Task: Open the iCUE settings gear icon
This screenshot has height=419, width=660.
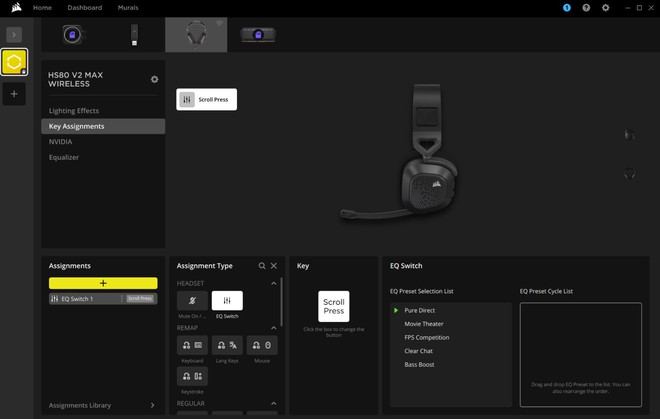Action: [605, 8]
